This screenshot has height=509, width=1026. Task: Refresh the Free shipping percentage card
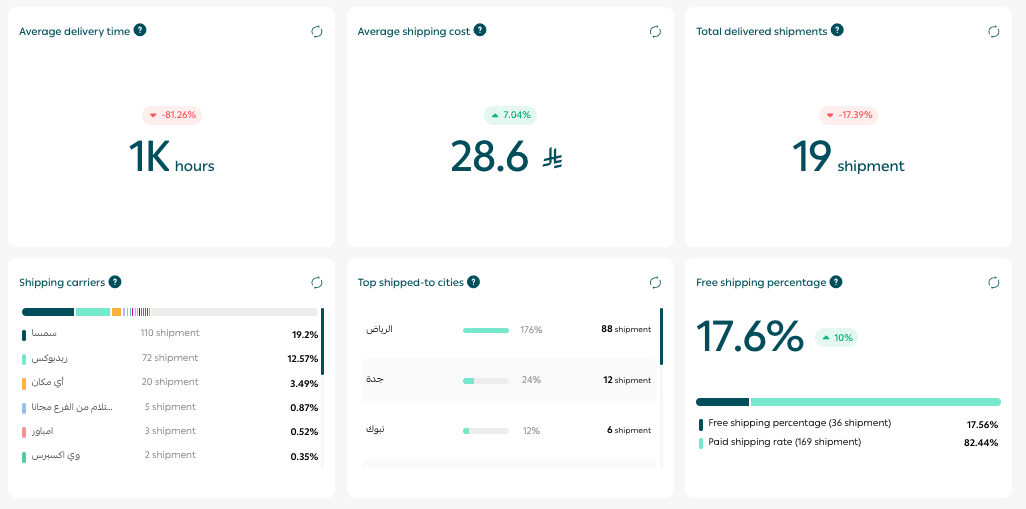[994, 283]
